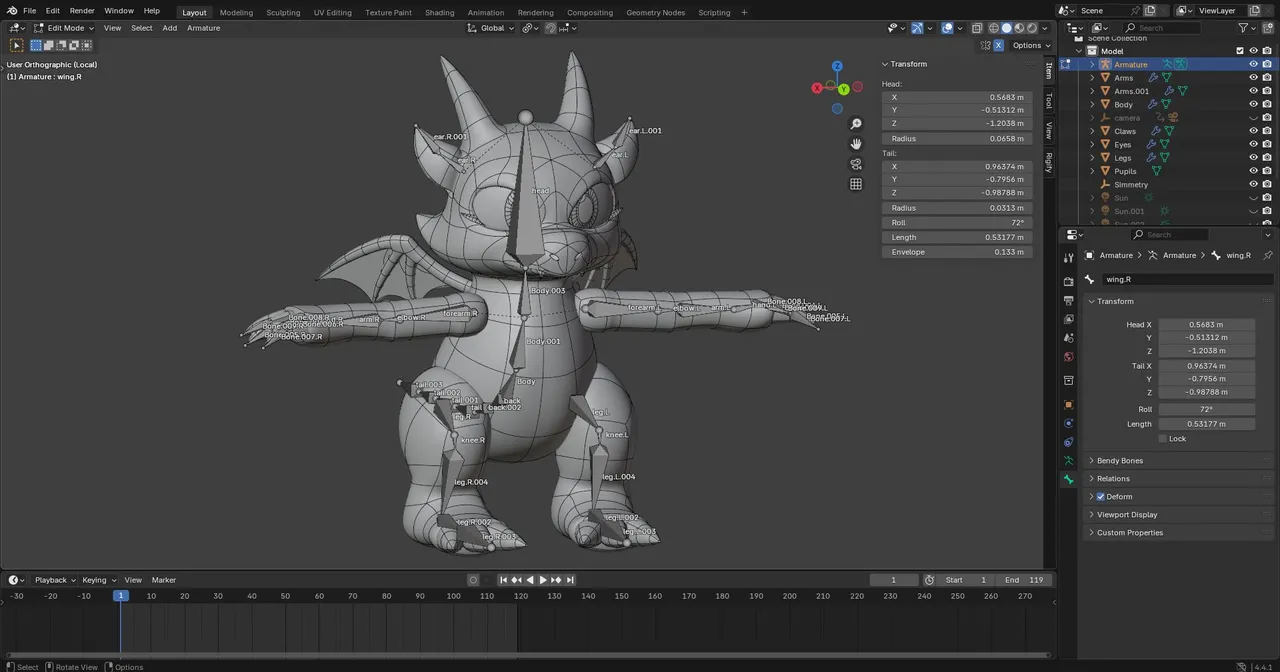Switch to the Geometry Nodes workspace tab

pyautogui.click(x=656, y=12)
